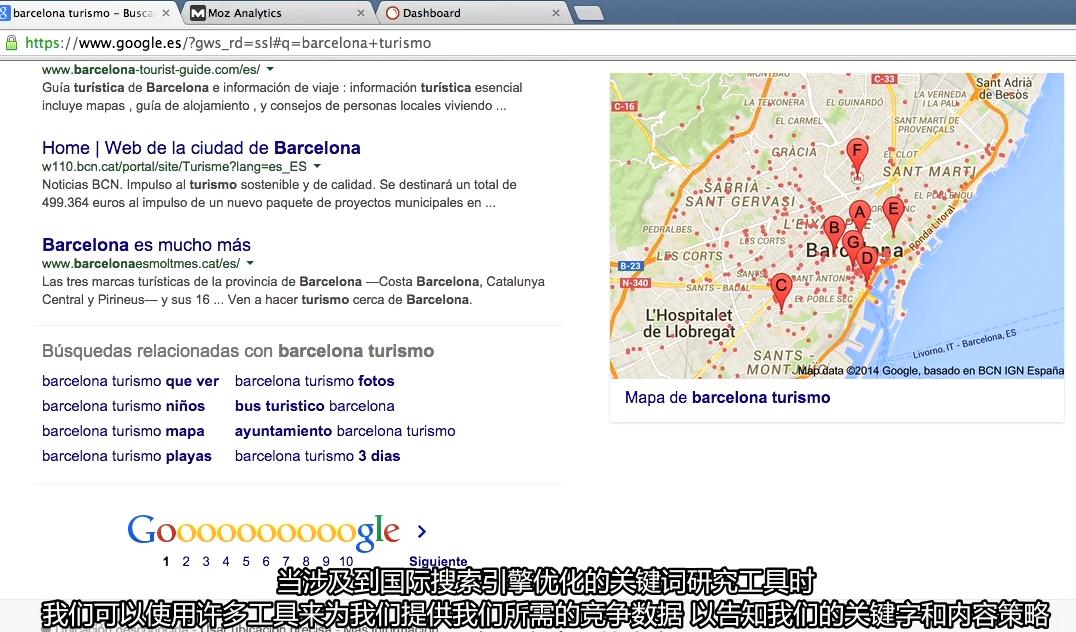Go to results page 6

click(266, 561)
